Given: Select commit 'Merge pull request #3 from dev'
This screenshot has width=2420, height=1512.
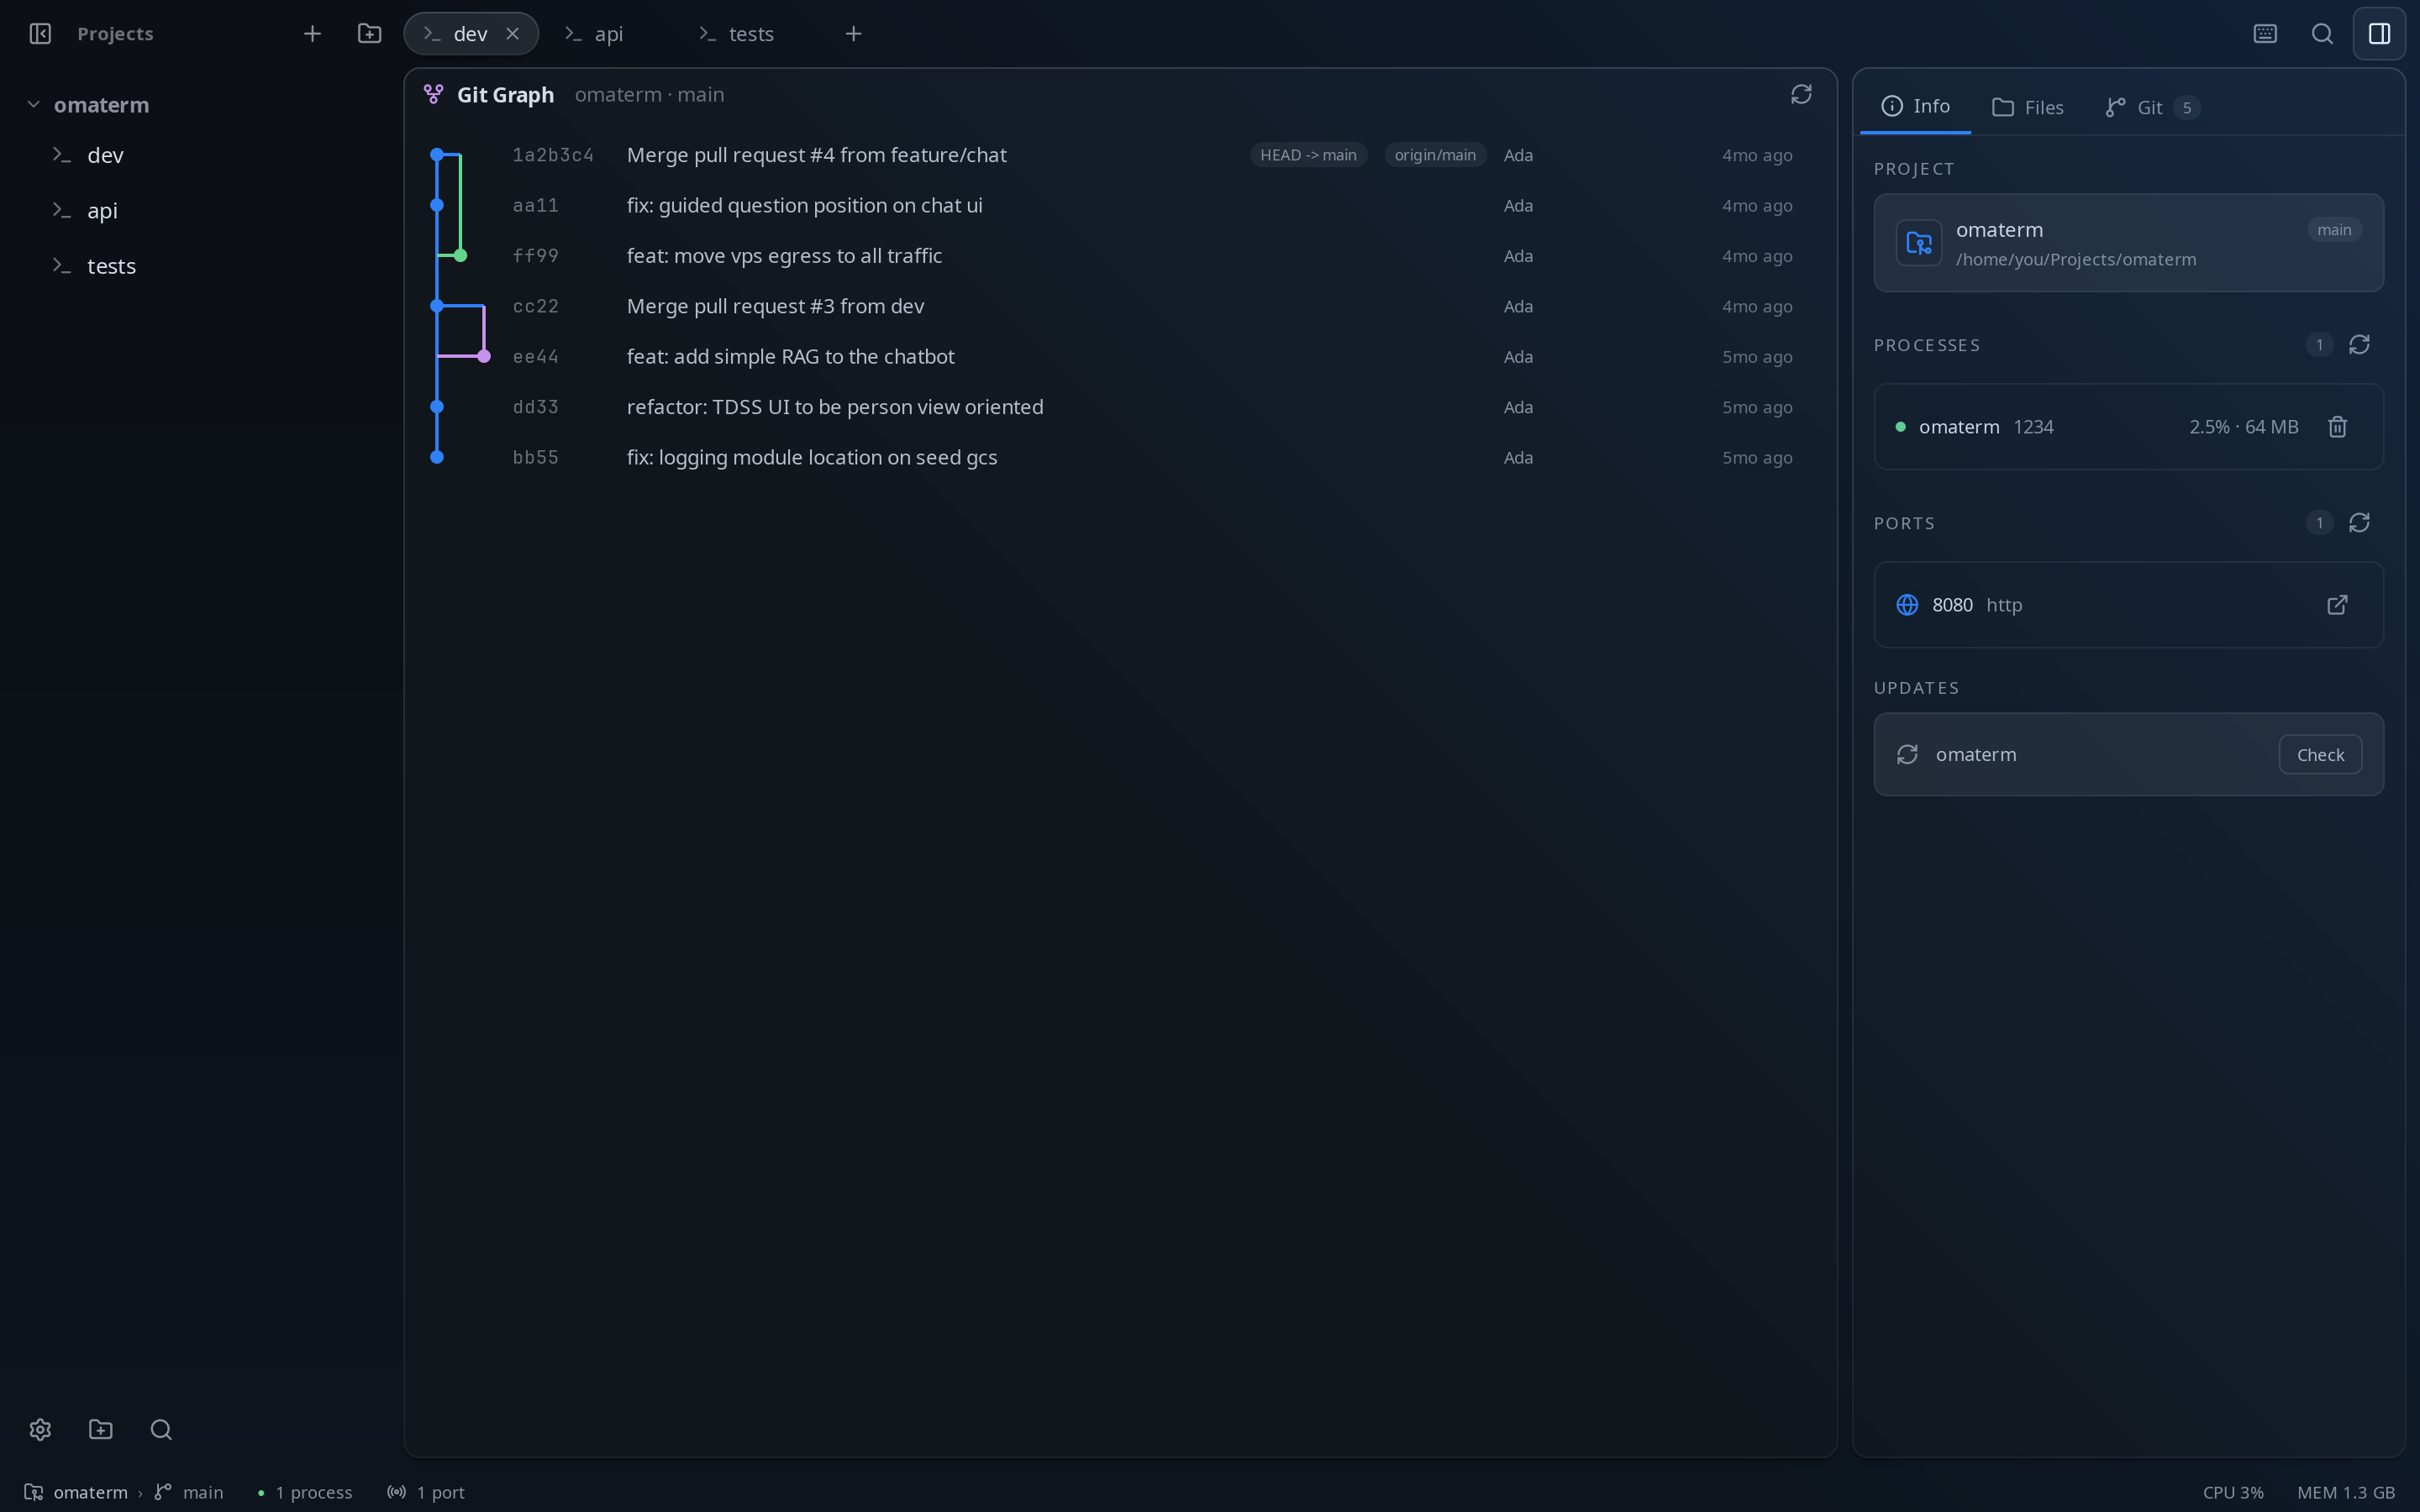Looking at the screenshot, I should 1120,306.
